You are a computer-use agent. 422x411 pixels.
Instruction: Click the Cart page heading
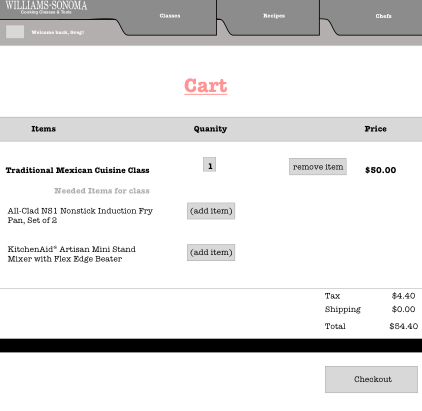(206, 86)
